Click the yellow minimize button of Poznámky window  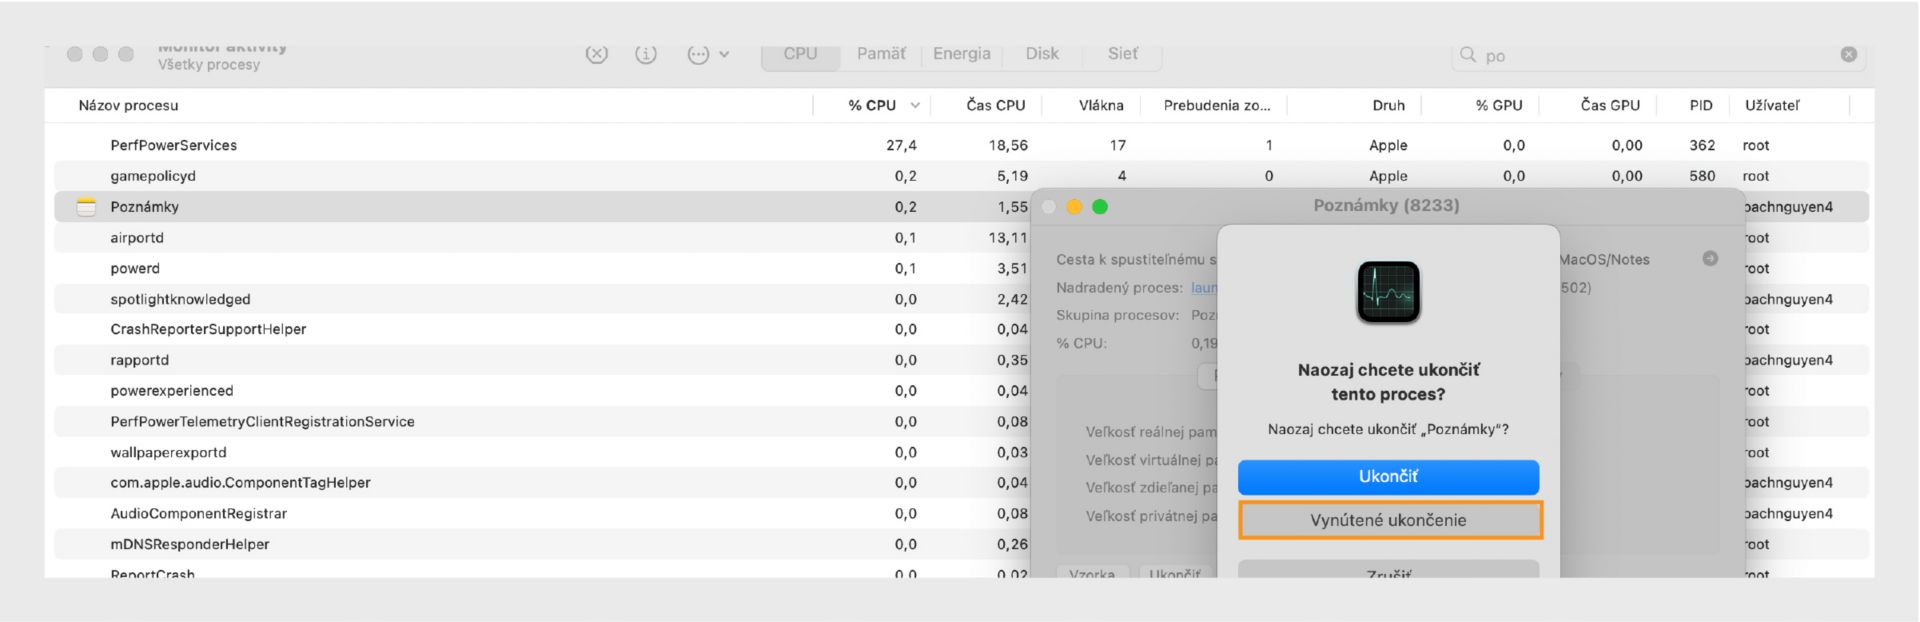(x=1075, y=207)
